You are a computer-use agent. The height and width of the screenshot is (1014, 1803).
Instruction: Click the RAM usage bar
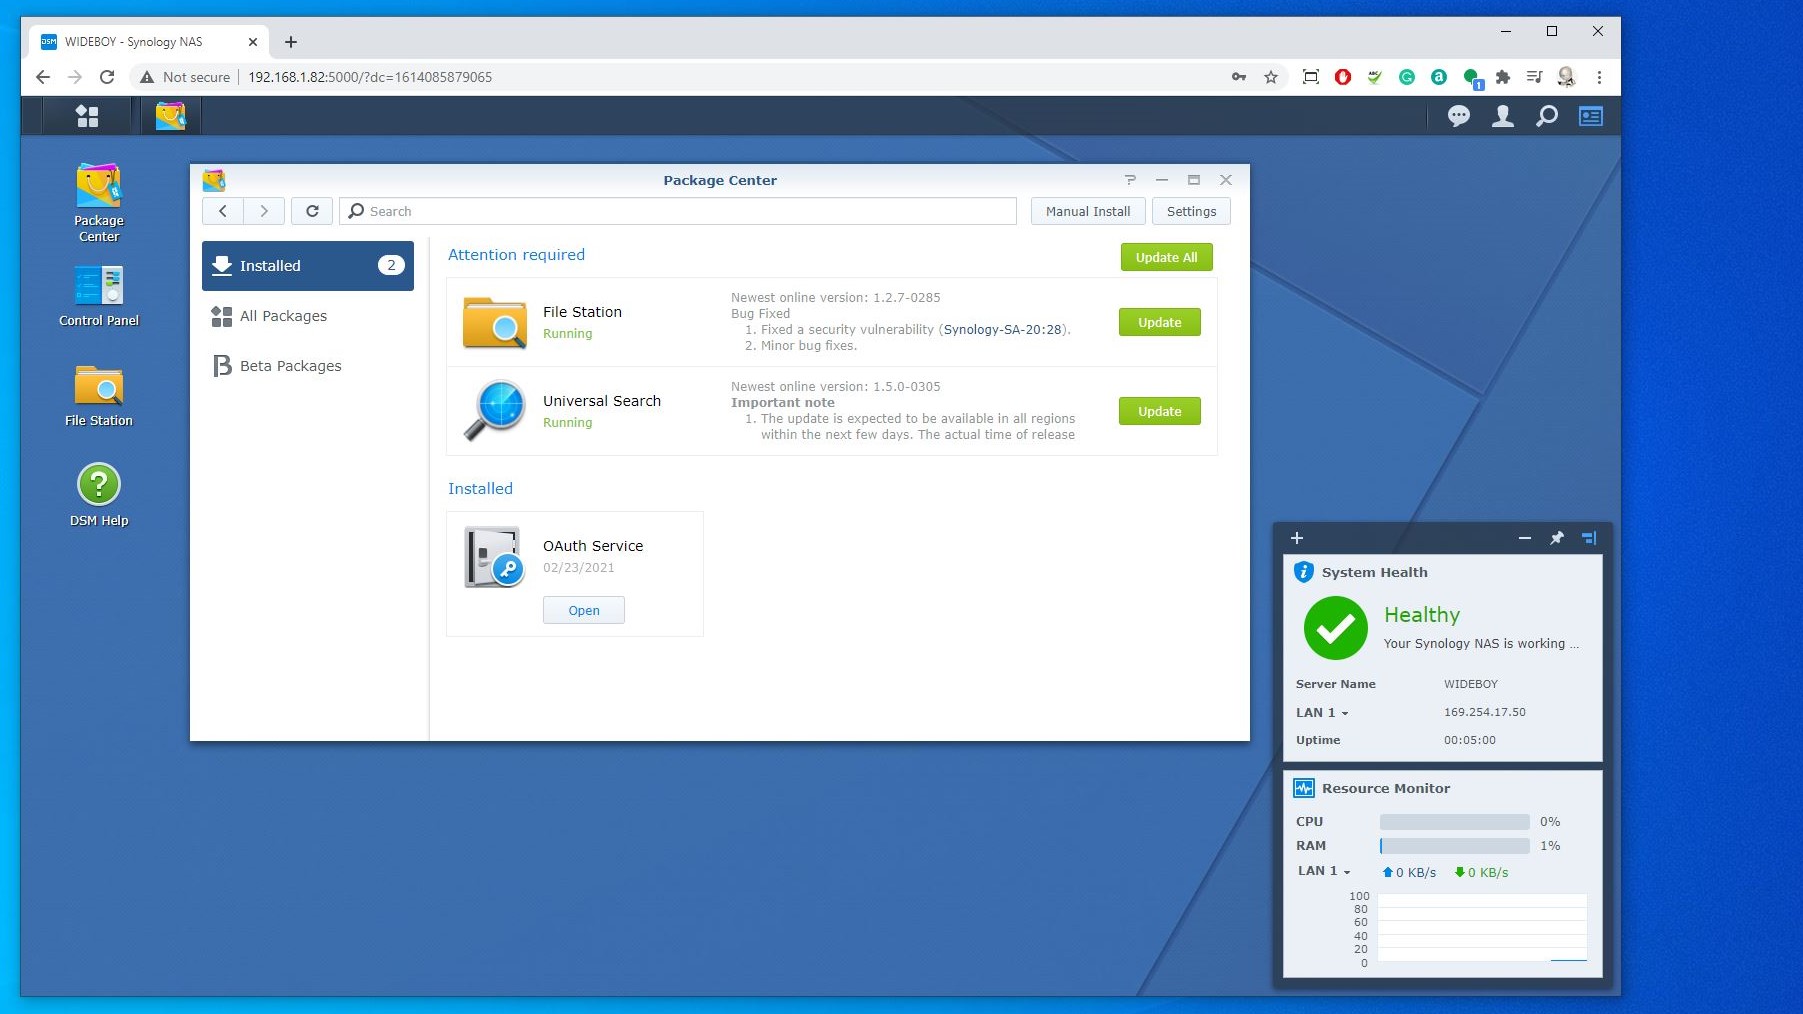click(x=1454, y=846)
